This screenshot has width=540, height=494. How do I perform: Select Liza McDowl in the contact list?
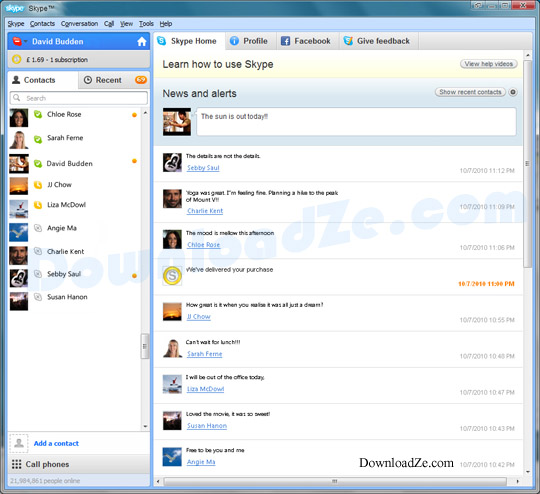[x=74, y=208]
